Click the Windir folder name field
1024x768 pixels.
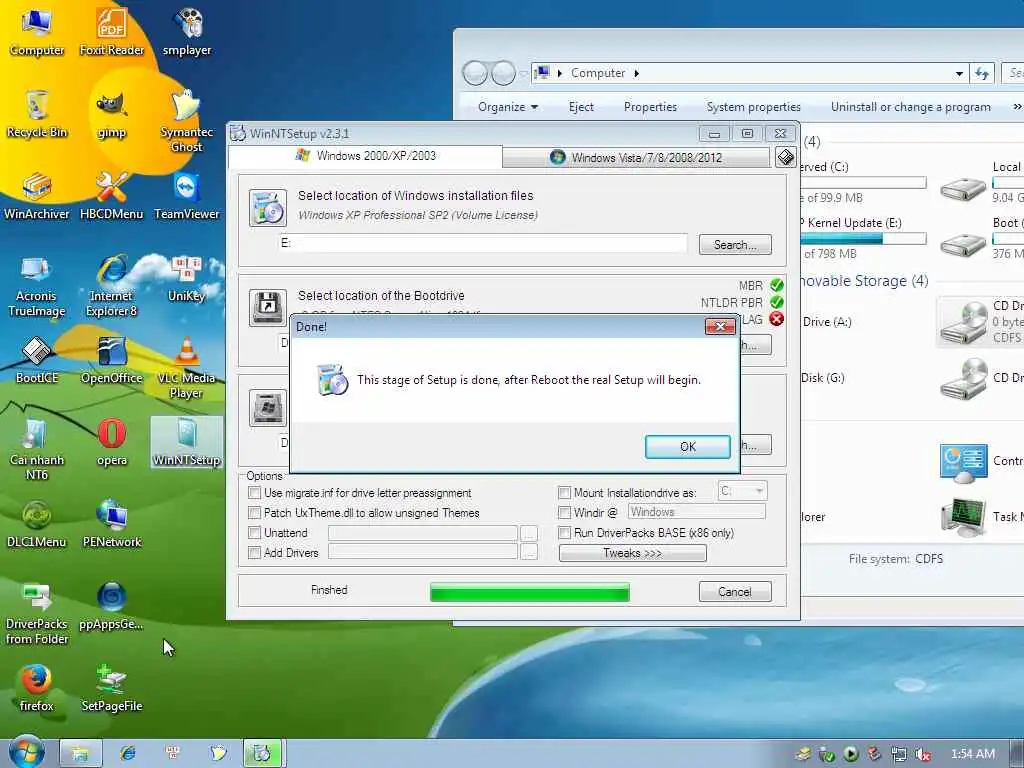pos(696,512)
